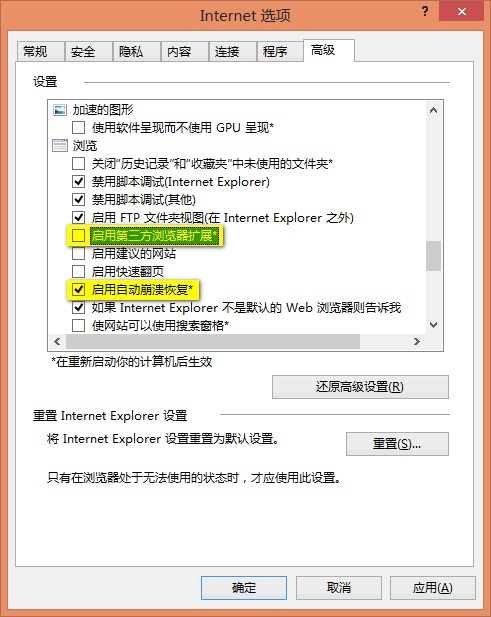The height and width of the screenshot is (617, 491).
Task: Click the scroll left arrow in settings list
Action: [57, 341]
